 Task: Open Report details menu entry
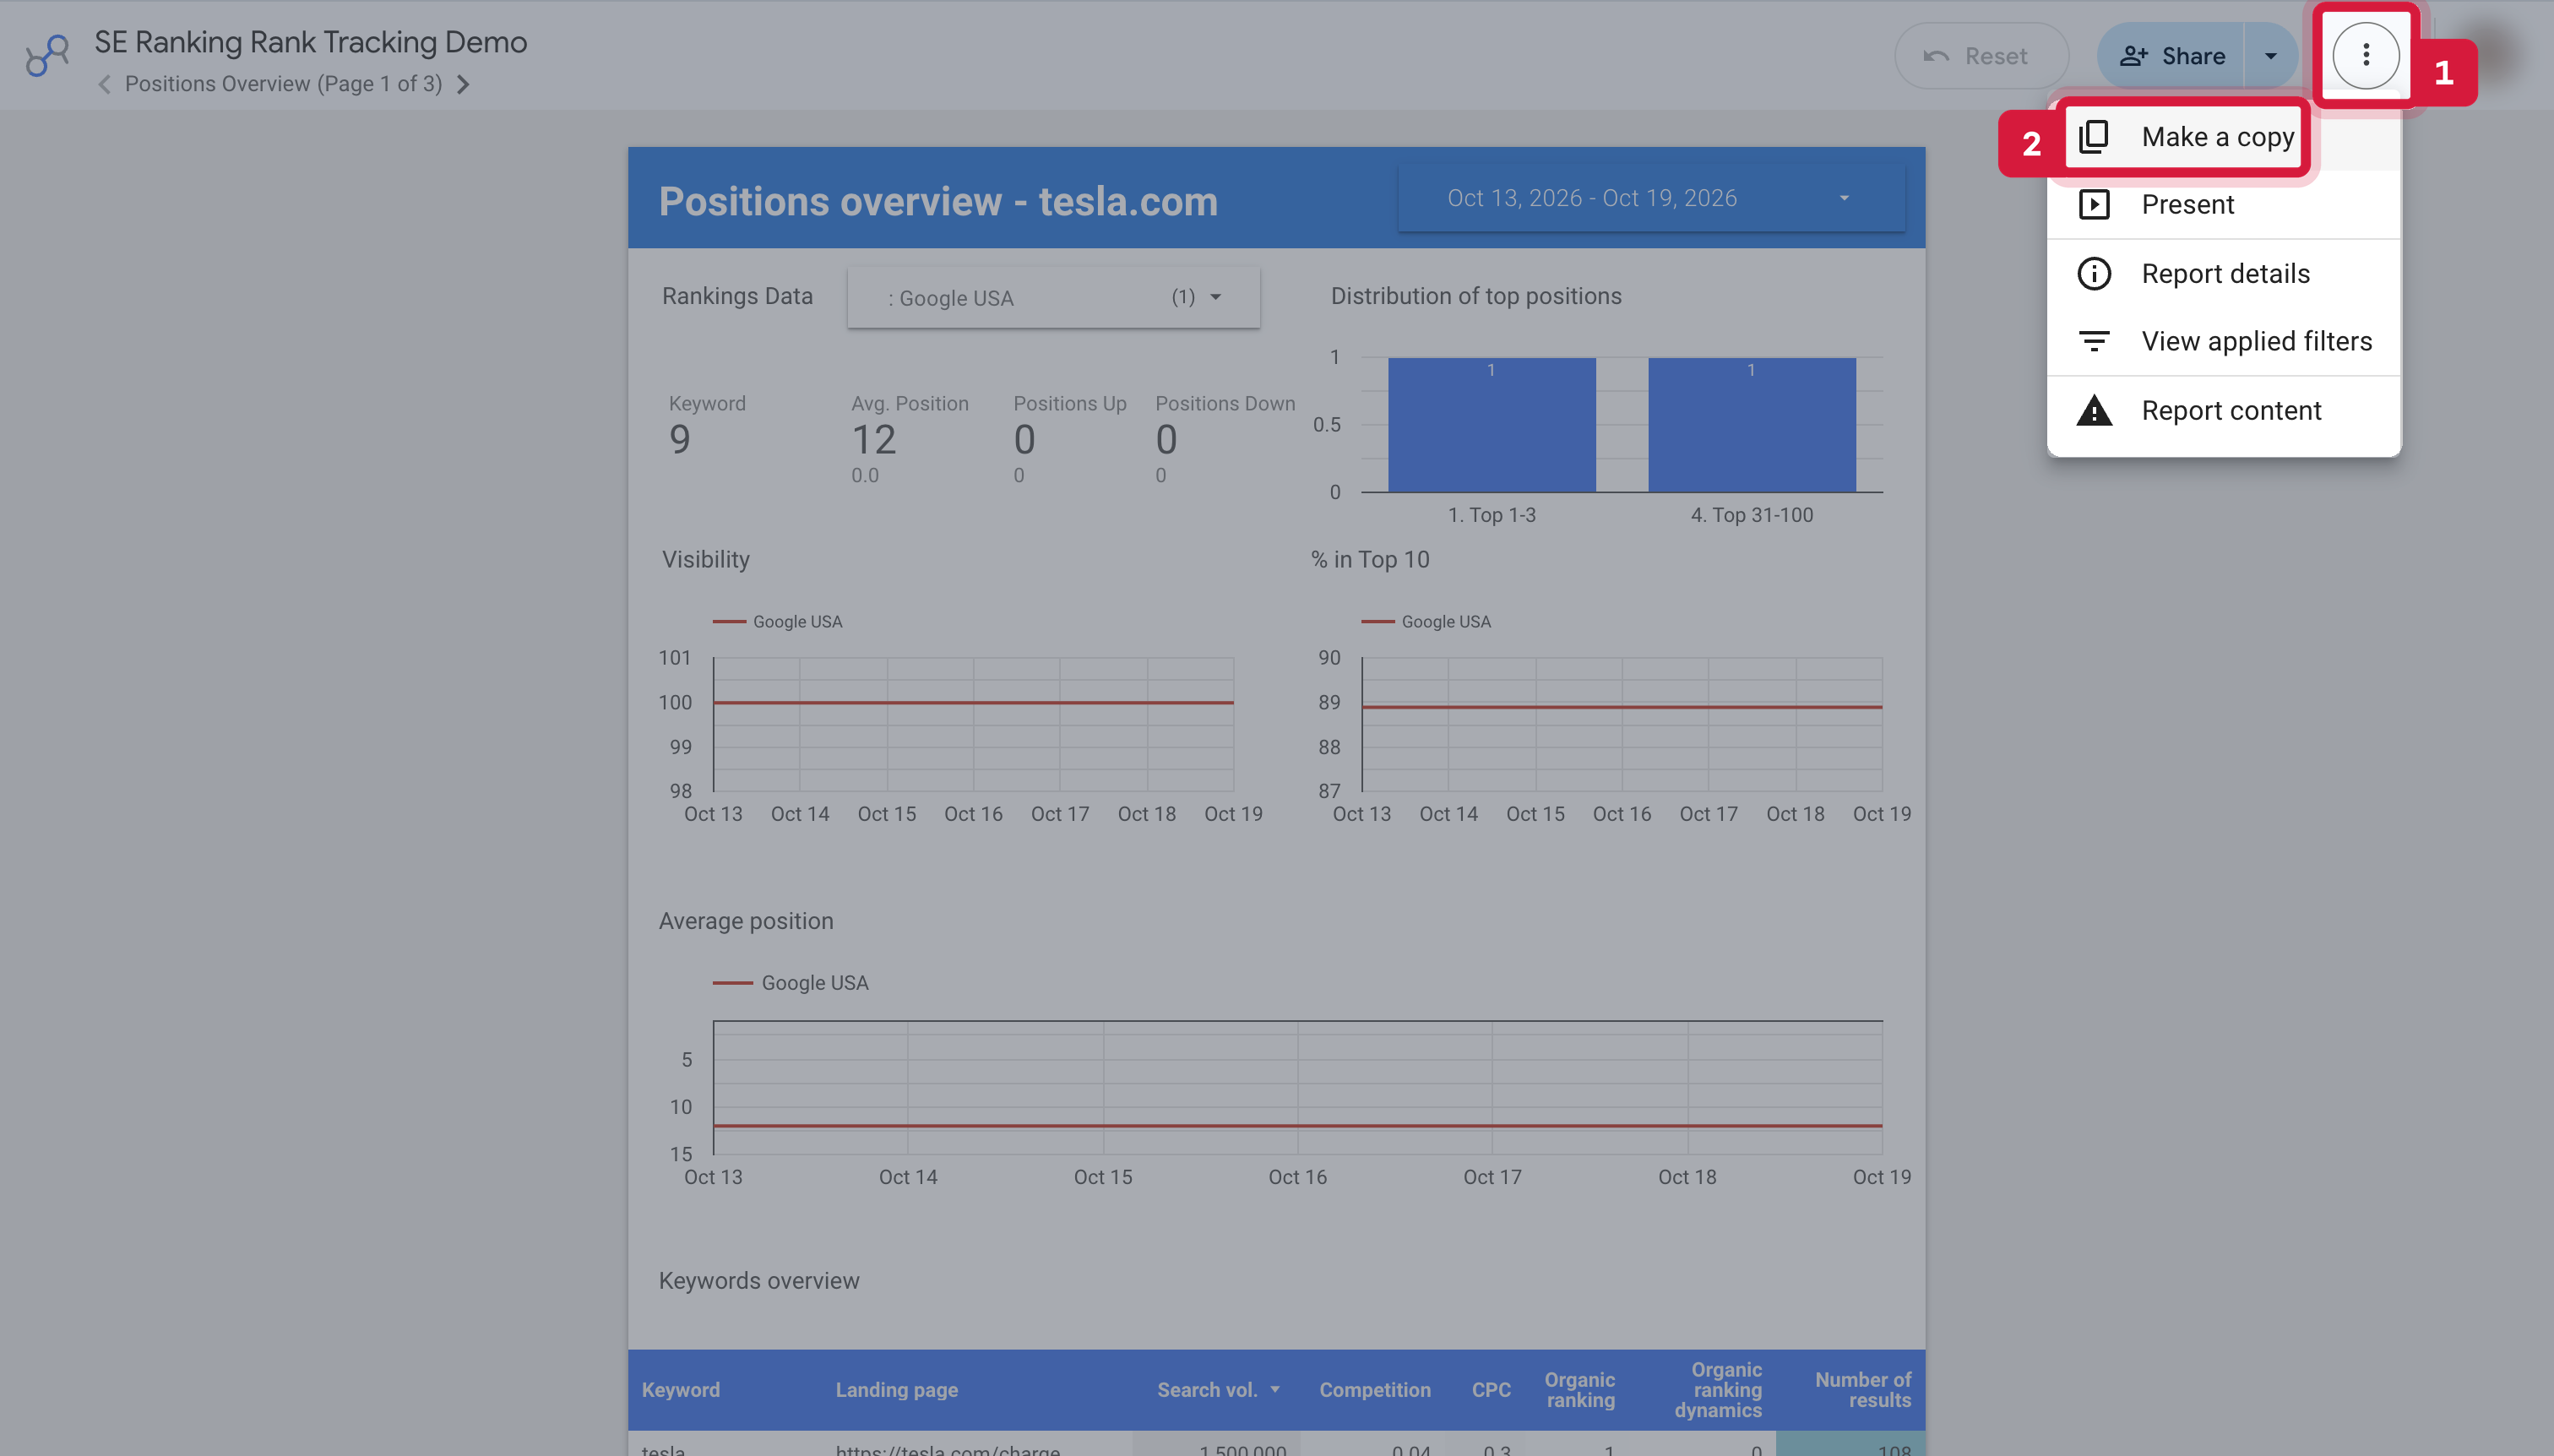pyautogui.click(x=2224, y=273)
